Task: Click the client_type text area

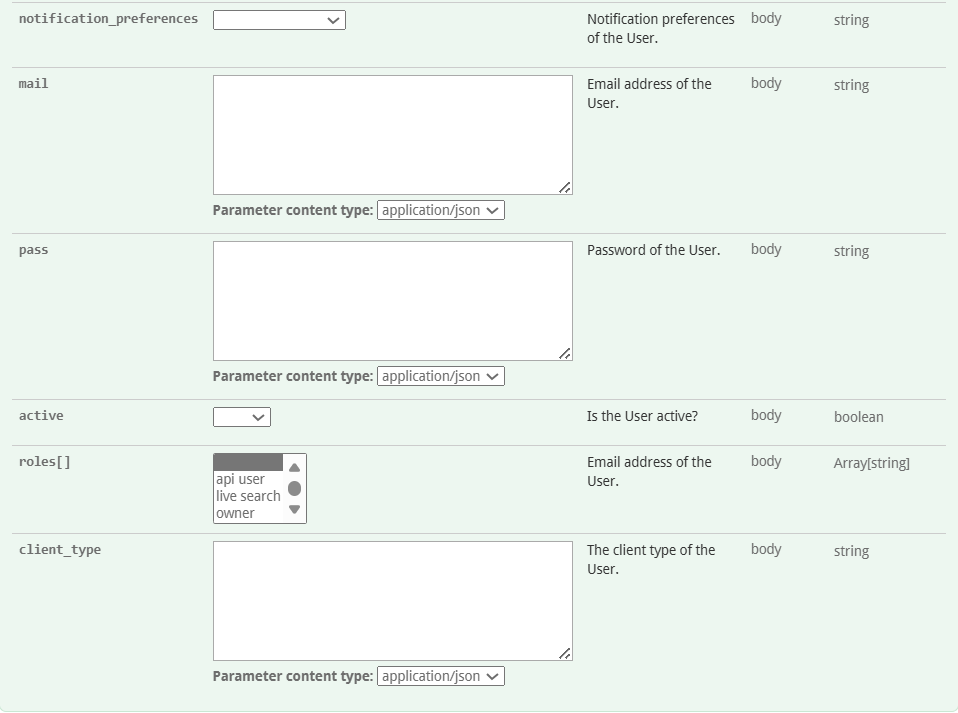Action: pyautogui.click(x=392, y=600)
